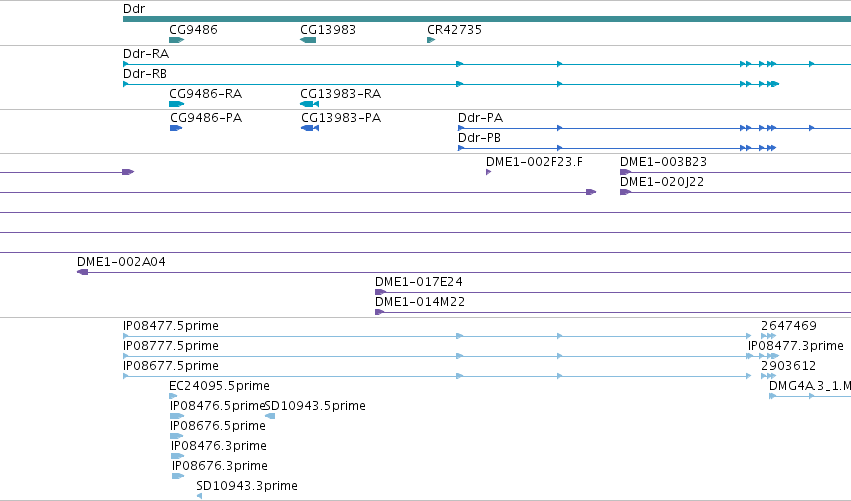Select the CG13983-RA transcript label
The height and width of the screenshot is (501, 851).
(340, 94)
